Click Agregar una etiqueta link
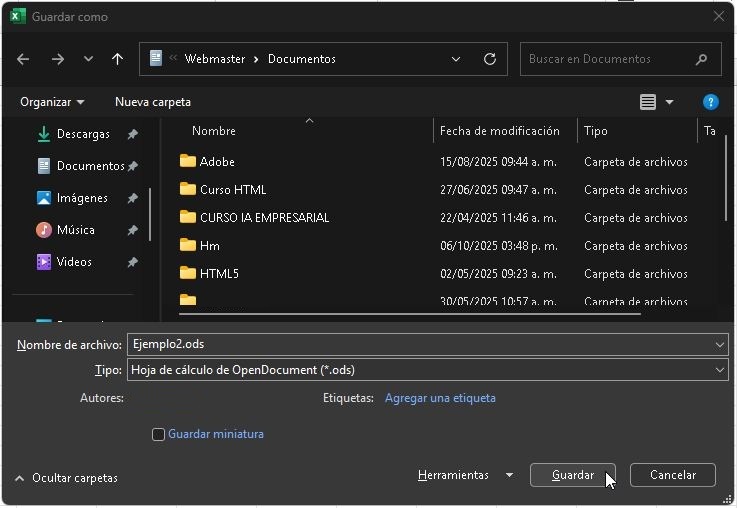This screenshot has width=737, height=508. [x=440, y=398]
